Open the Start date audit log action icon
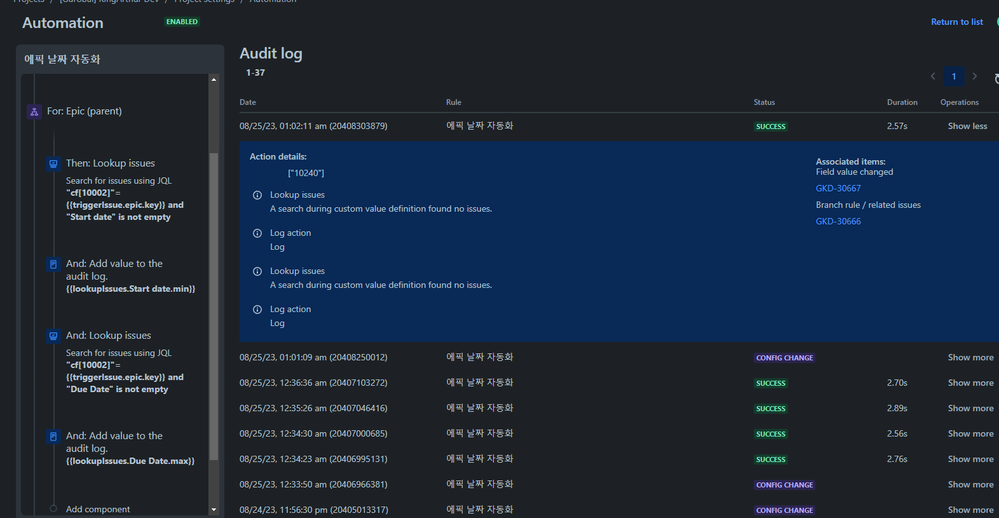 coord(54,264)
